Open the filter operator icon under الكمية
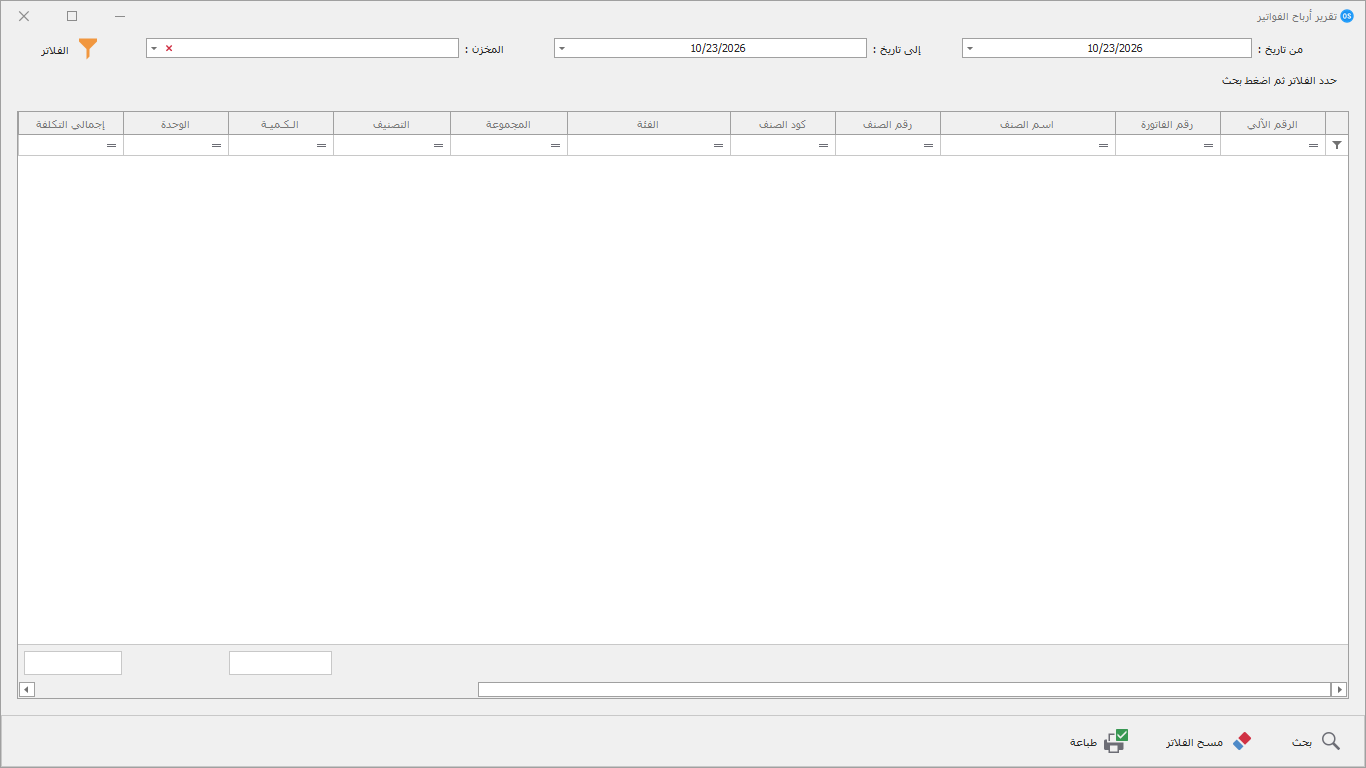Screen dimensions: 1366x768 click(x=321, y=146)
